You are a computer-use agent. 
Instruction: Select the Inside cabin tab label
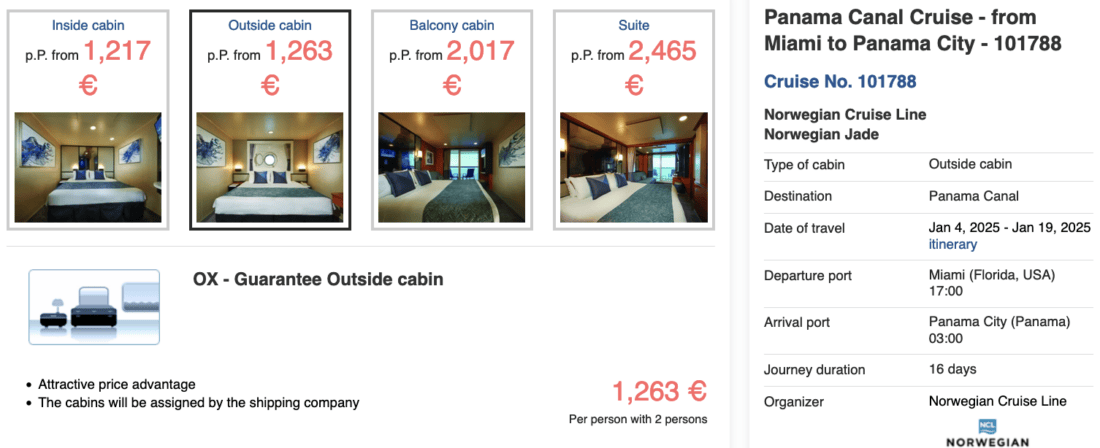pyautogui.click(x=88, y=25)
